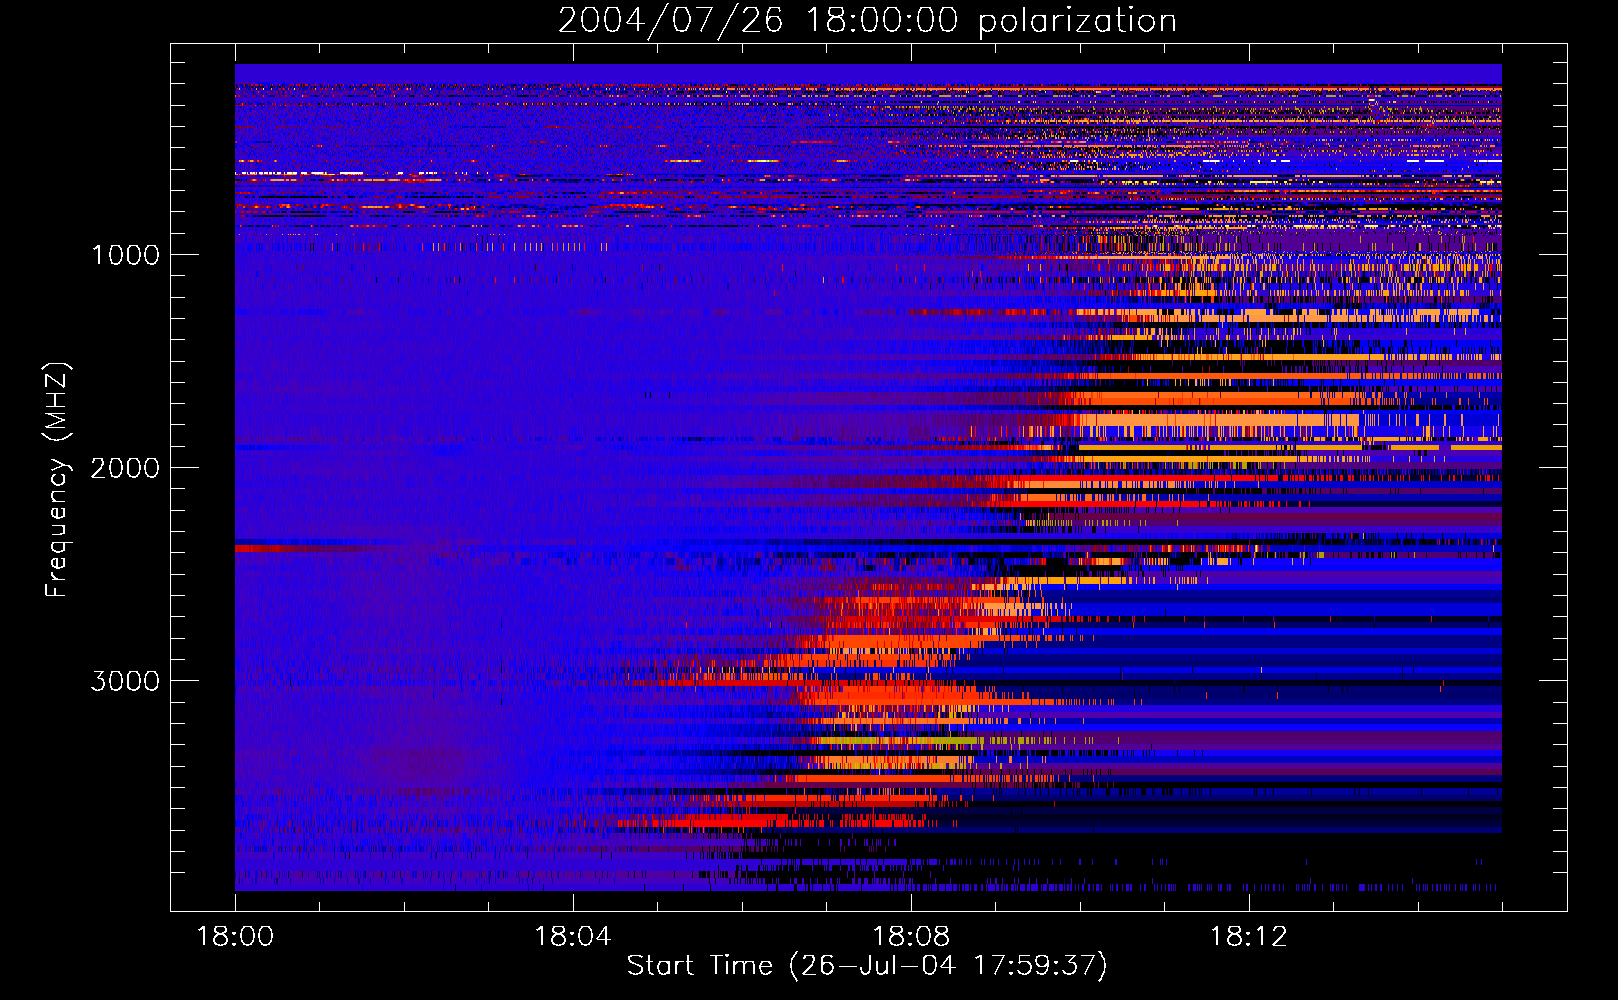This screenshot has height=1000, width=1618.
Task: Select the '18:00' time axis label
Action: [235, 937]
